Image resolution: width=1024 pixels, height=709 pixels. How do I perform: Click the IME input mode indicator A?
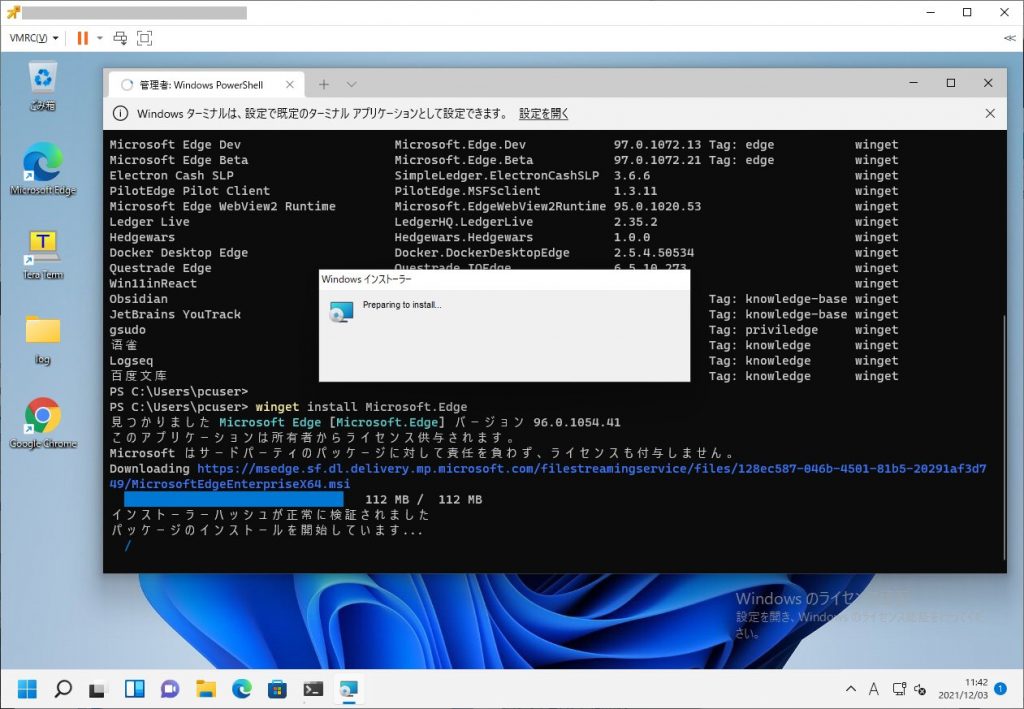[873, 689]
